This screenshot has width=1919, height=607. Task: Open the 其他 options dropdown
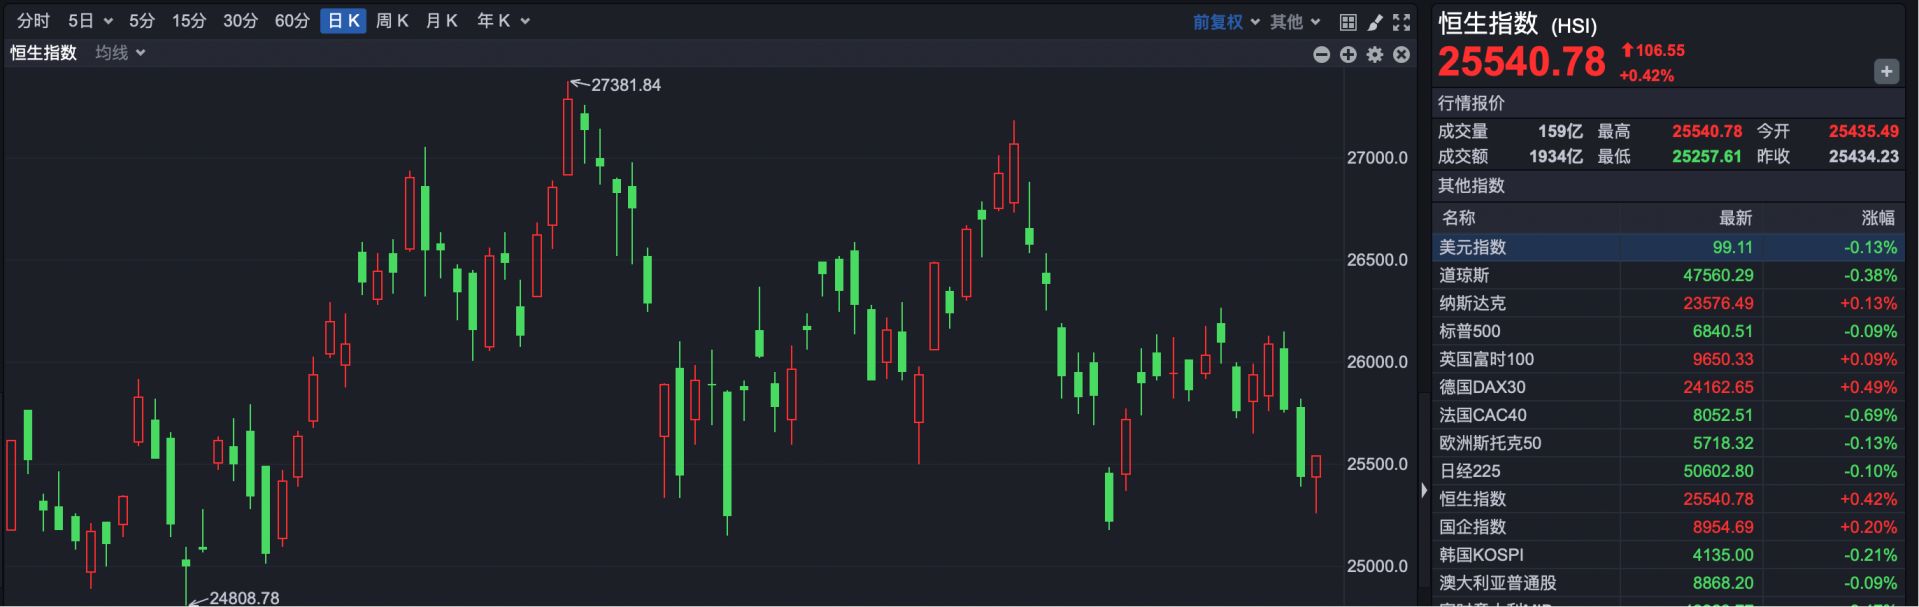tap(1295, 22)
